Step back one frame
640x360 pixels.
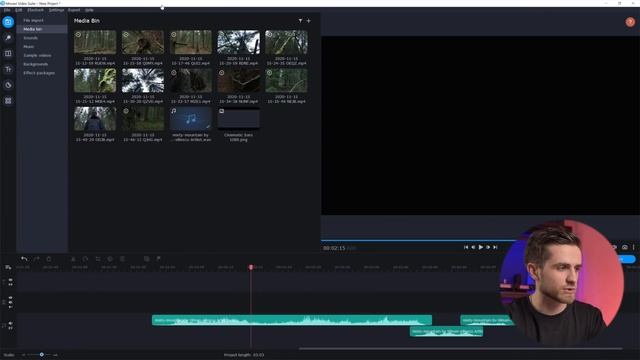pyautogui.click(x=473, y=247)
